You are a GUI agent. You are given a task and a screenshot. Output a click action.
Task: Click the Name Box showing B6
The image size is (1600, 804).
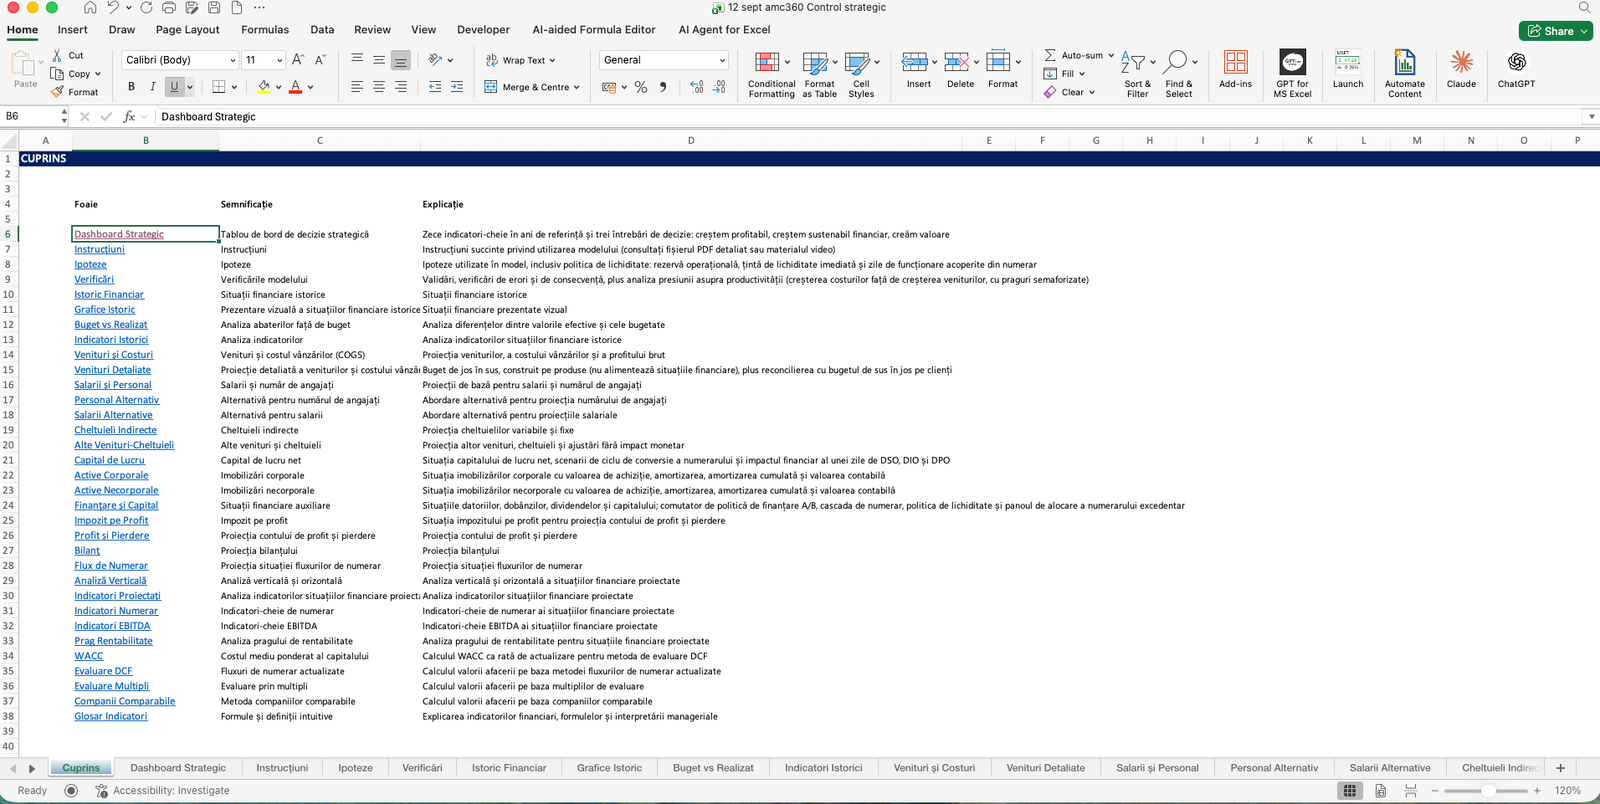[x=32, y=117]
